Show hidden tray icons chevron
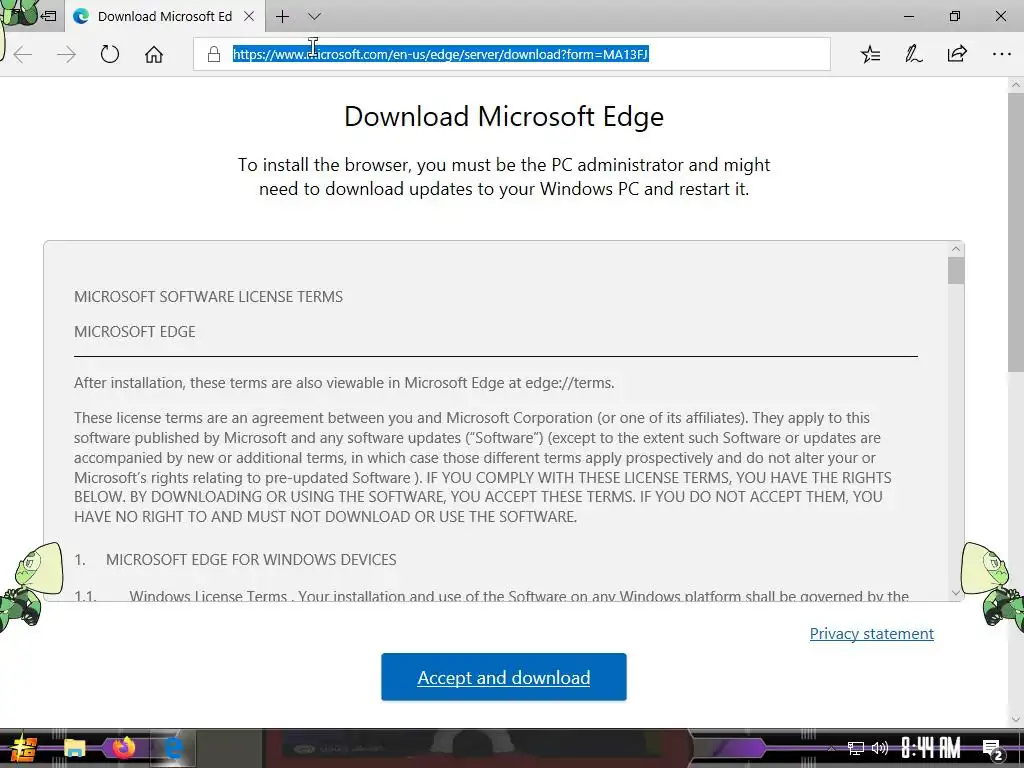This screenshot has width=1024, height=768. point(831,748)
